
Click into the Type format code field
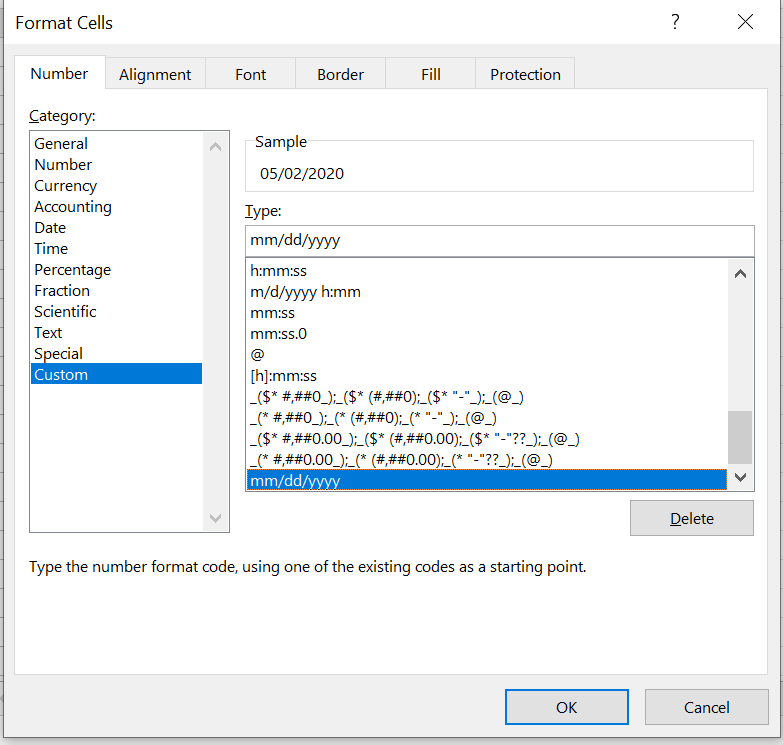point(499,241)
